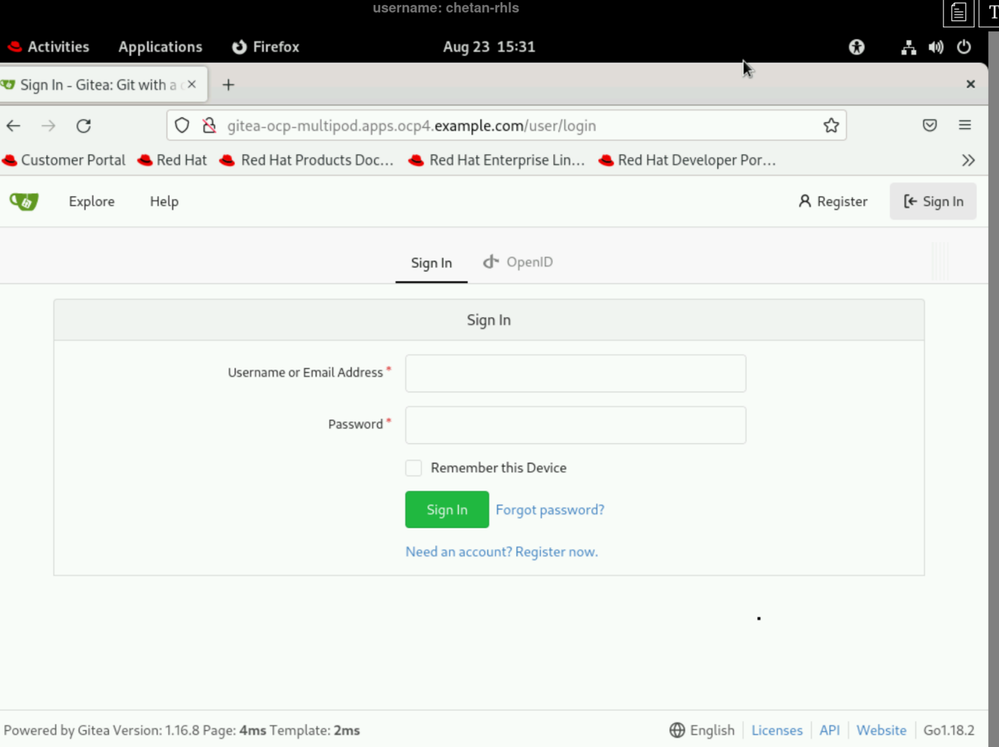Open the GNOME accessibility menu icon
999x747 pixels.
click(856, 47)
